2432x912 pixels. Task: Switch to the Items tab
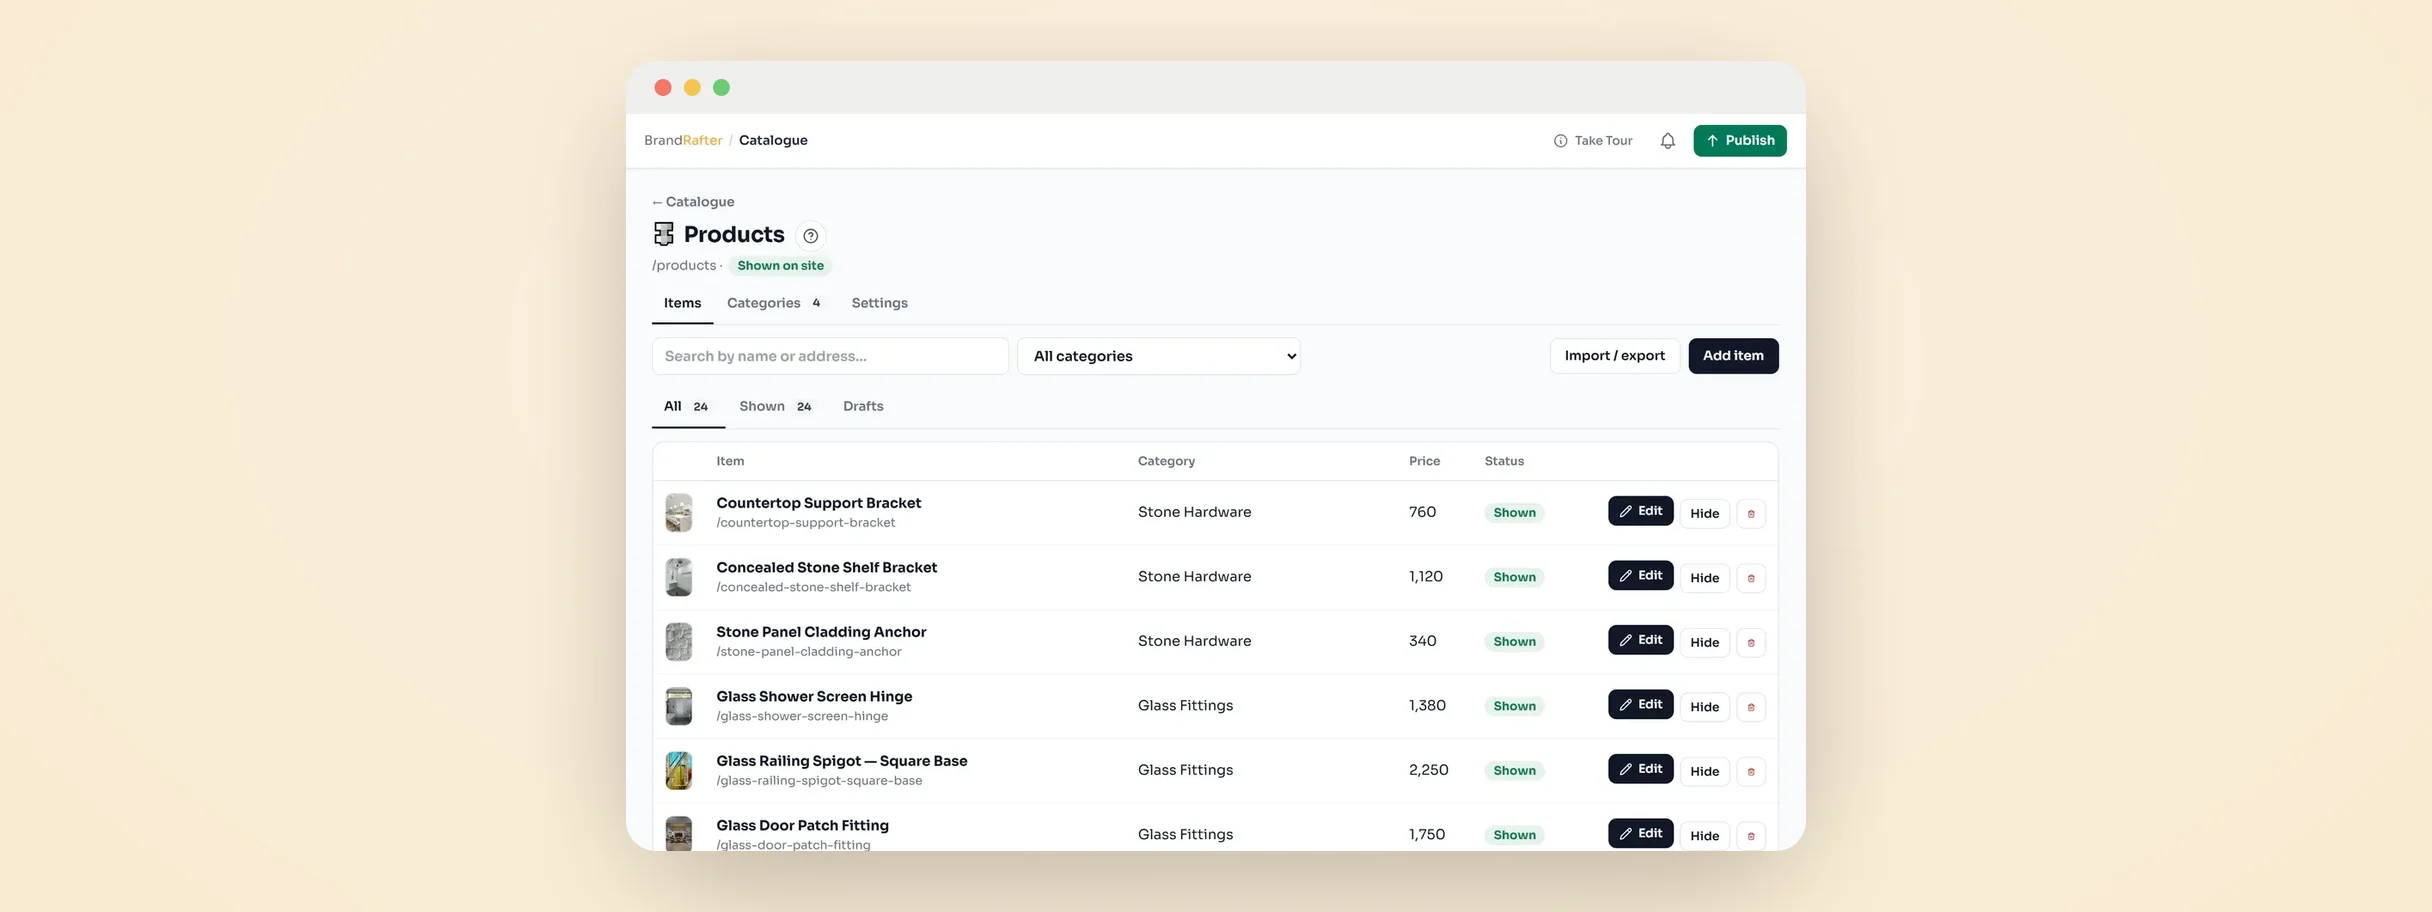[683, 303]
